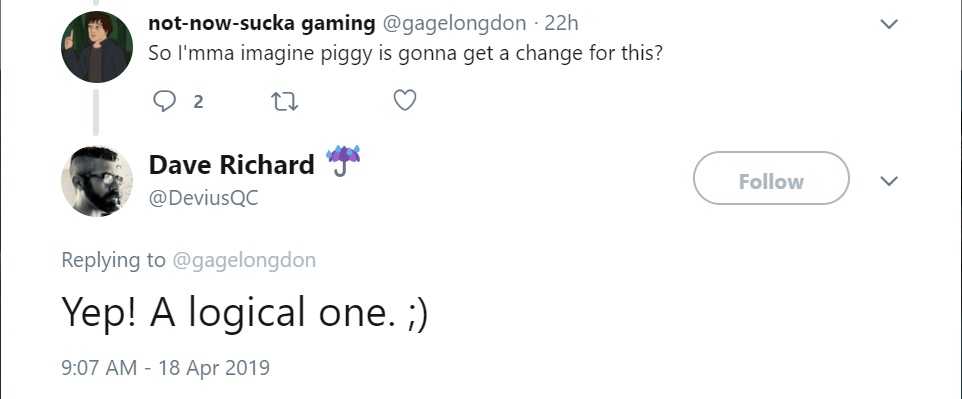
Task: Click the umbrella emoji beside Dave Richard
Action: pyautogui.click(x=343, y=161)
